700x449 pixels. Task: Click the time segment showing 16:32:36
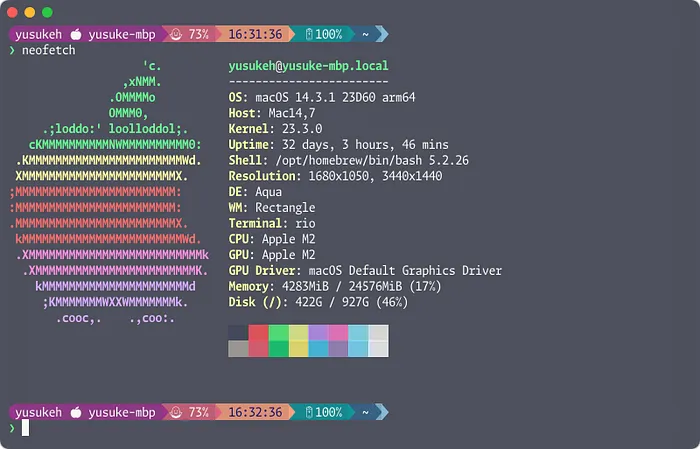point(255,412)
